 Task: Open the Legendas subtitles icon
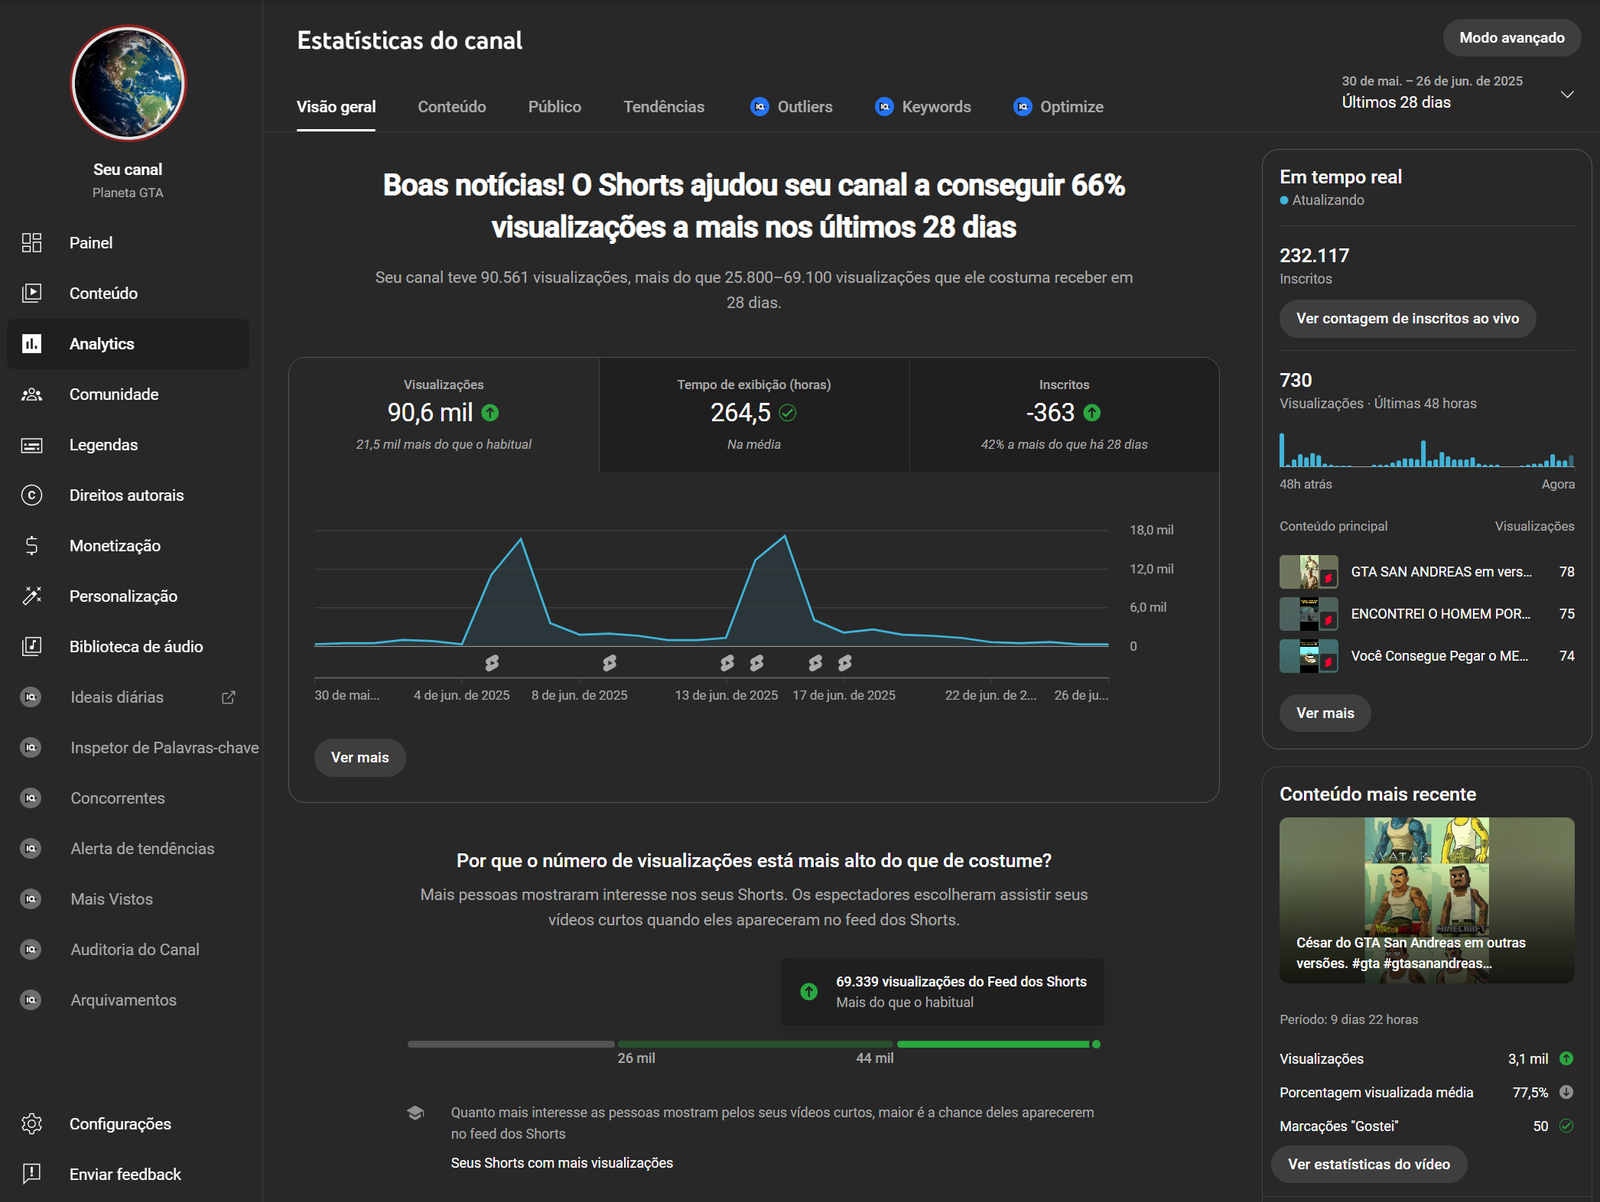[x=32, y=445]
